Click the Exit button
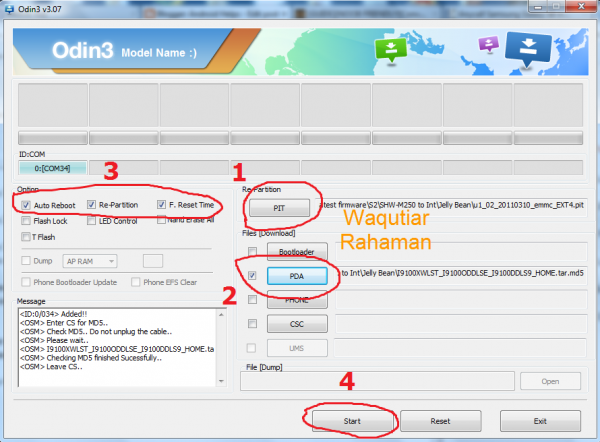The image size is (600, 442). [540, 421]
